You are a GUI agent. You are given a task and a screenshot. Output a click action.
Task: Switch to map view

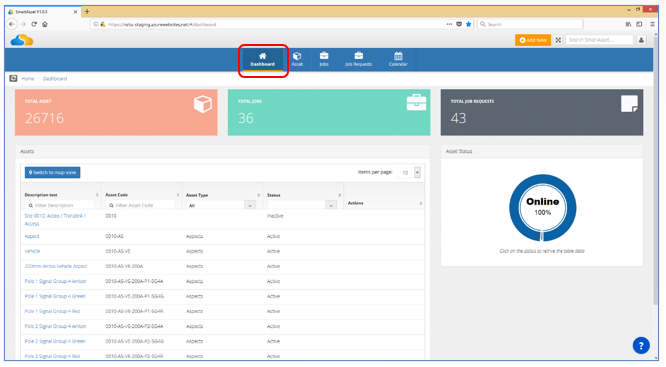[52, 172]
